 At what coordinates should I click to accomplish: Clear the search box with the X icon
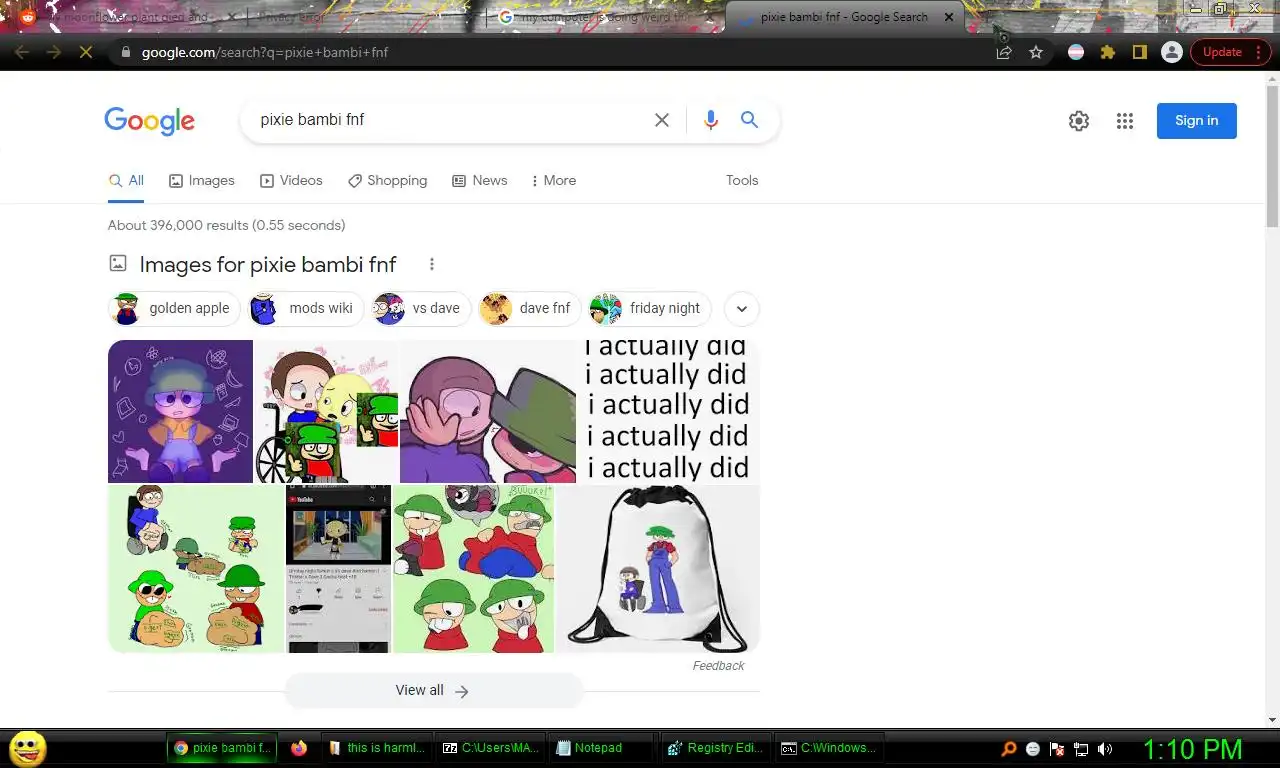tap(662, 120)
